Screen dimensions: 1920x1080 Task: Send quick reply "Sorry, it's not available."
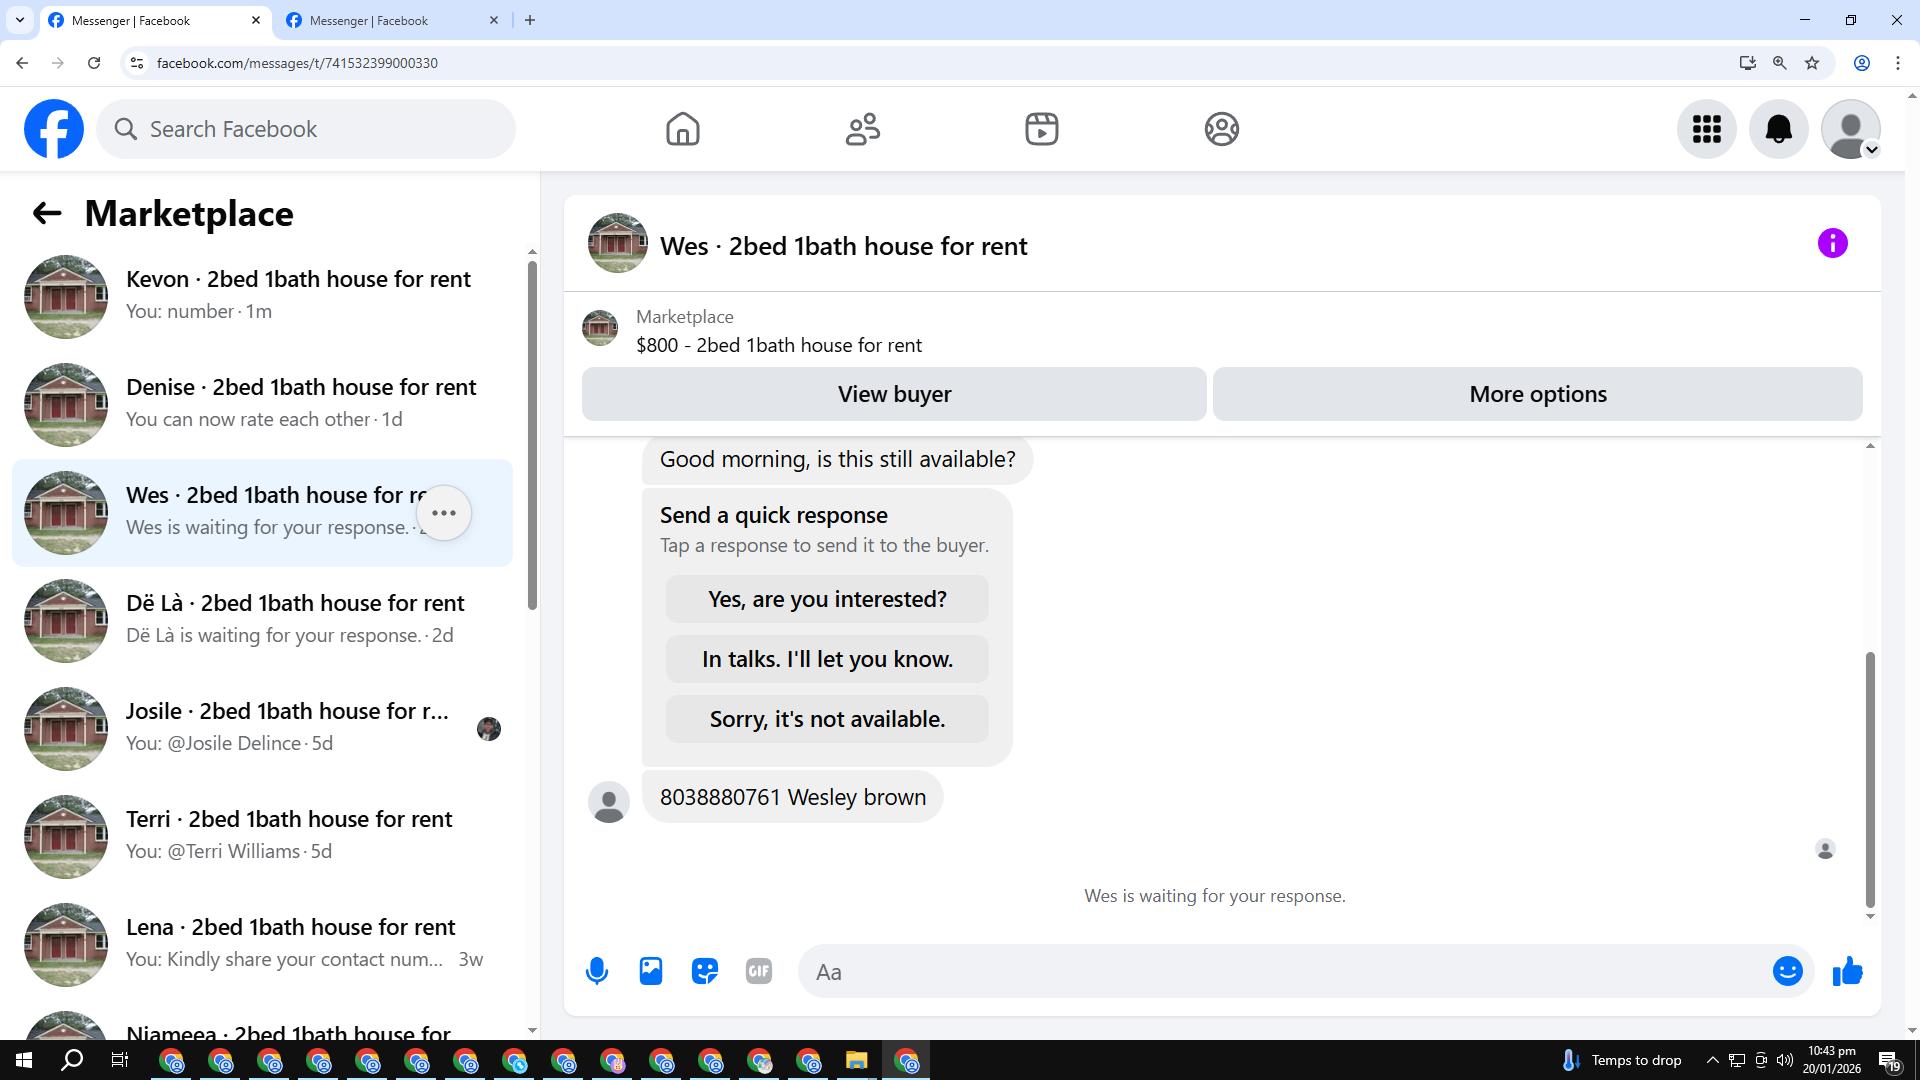click(x=827, y=719)
